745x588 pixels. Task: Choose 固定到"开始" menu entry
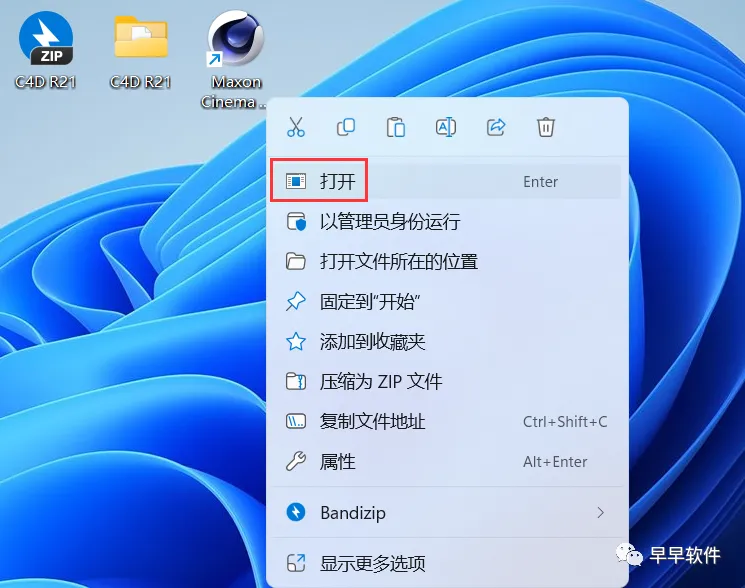pyautogui.click(x=447, y=302)
